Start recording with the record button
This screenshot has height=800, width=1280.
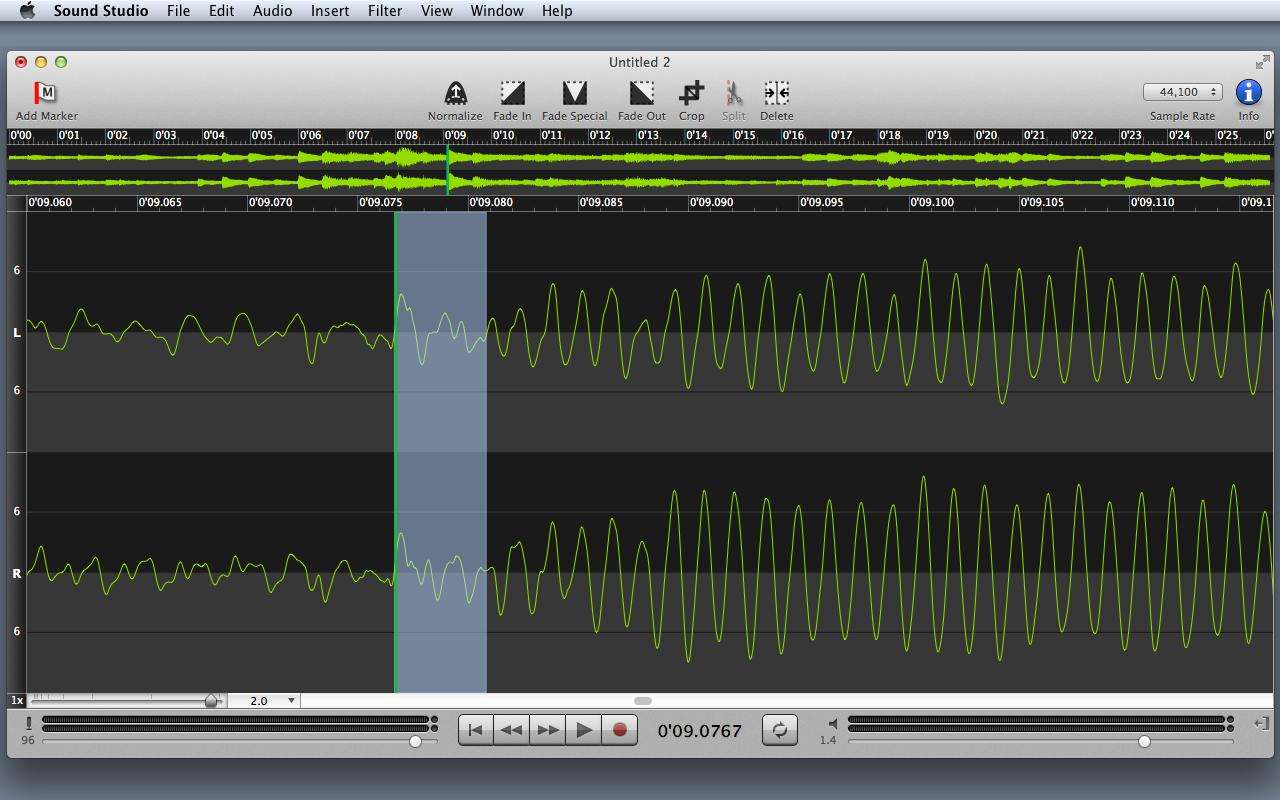[619, 730]
